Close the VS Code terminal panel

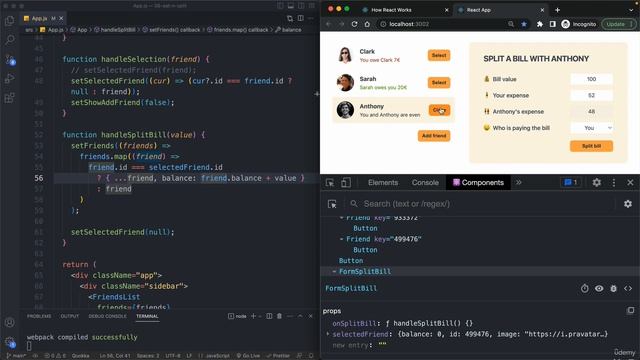point(311,316)
